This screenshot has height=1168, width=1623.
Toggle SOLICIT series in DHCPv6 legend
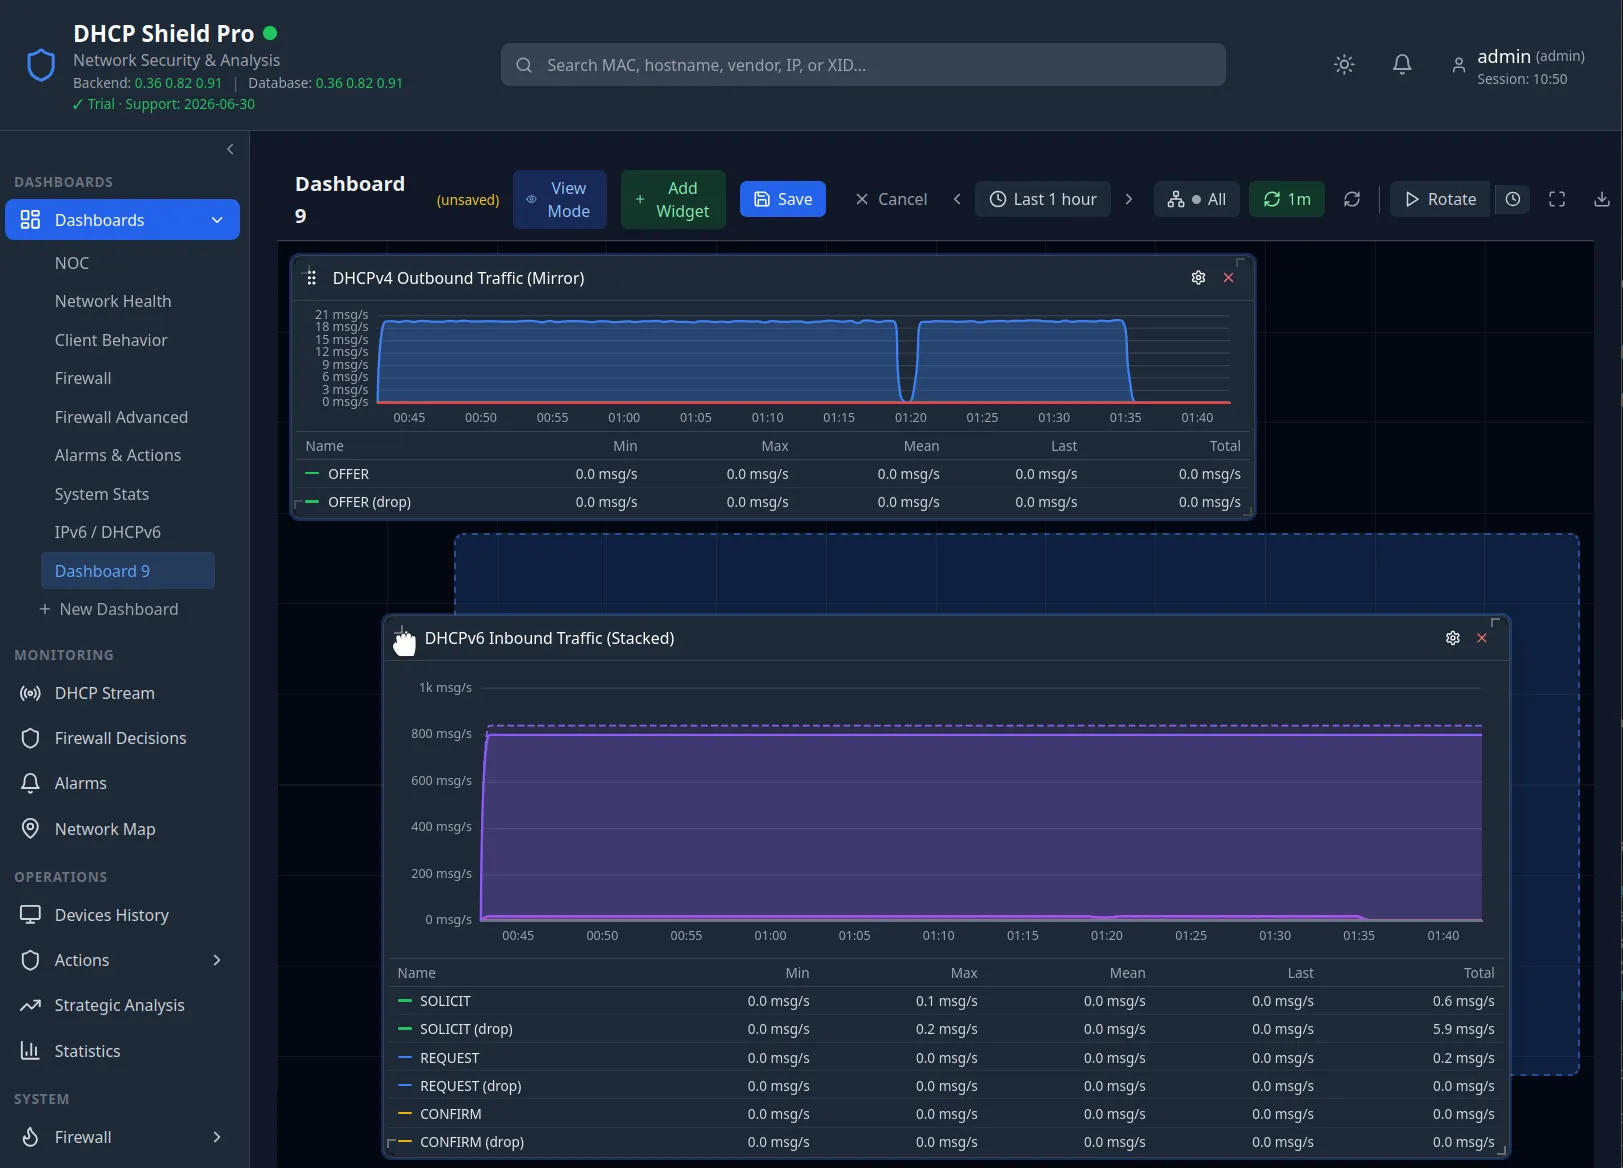click(445, 1001)
